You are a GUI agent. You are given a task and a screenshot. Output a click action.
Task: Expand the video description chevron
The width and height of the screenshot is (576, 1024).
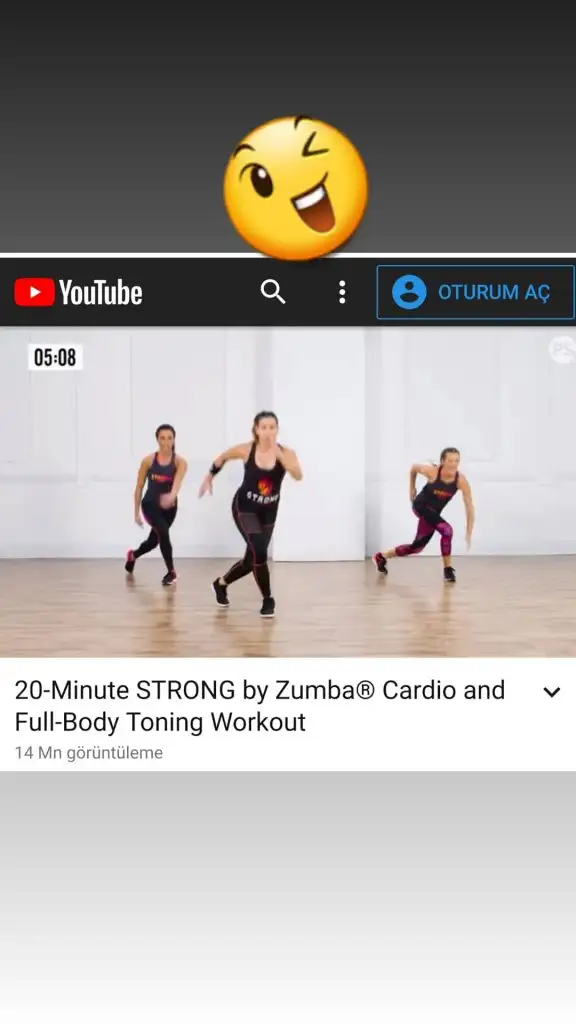pyautogui.click(x=552, y=692)
